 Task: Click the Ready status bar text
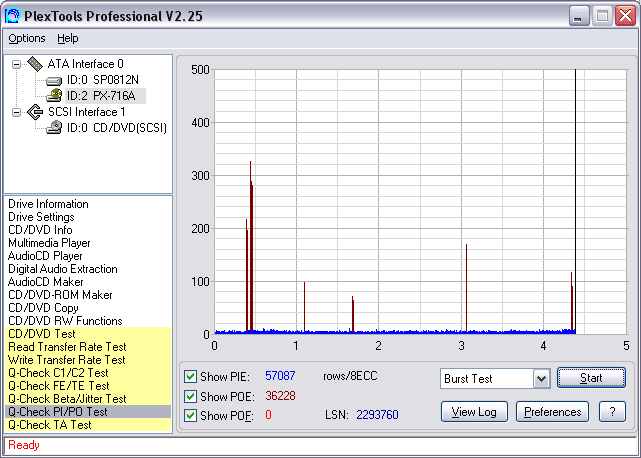[x=24, y=445]
